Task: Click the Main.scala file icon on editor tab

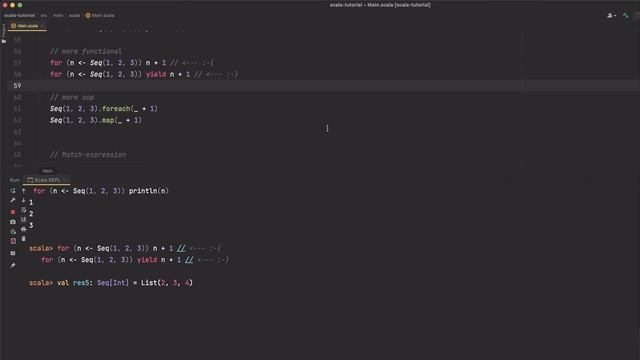Action: click(x=13, y=26)
